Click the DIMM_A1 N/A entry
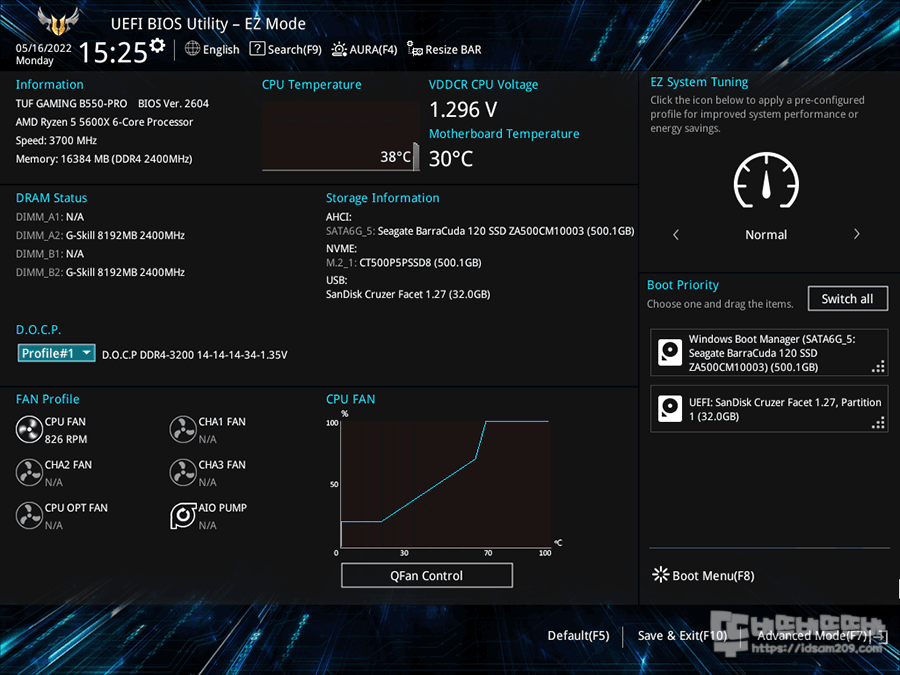Image resolution: width=900 pixels, height=675 pixels. tap(50, 217)
